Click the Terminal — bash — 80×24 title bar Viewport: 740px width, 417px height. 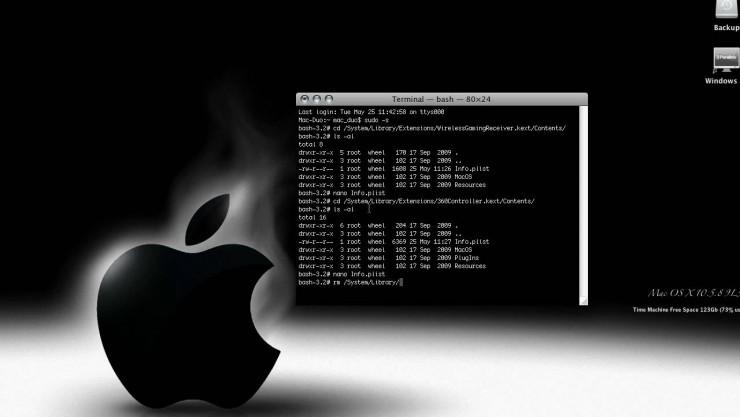click(x=442, y=99)
